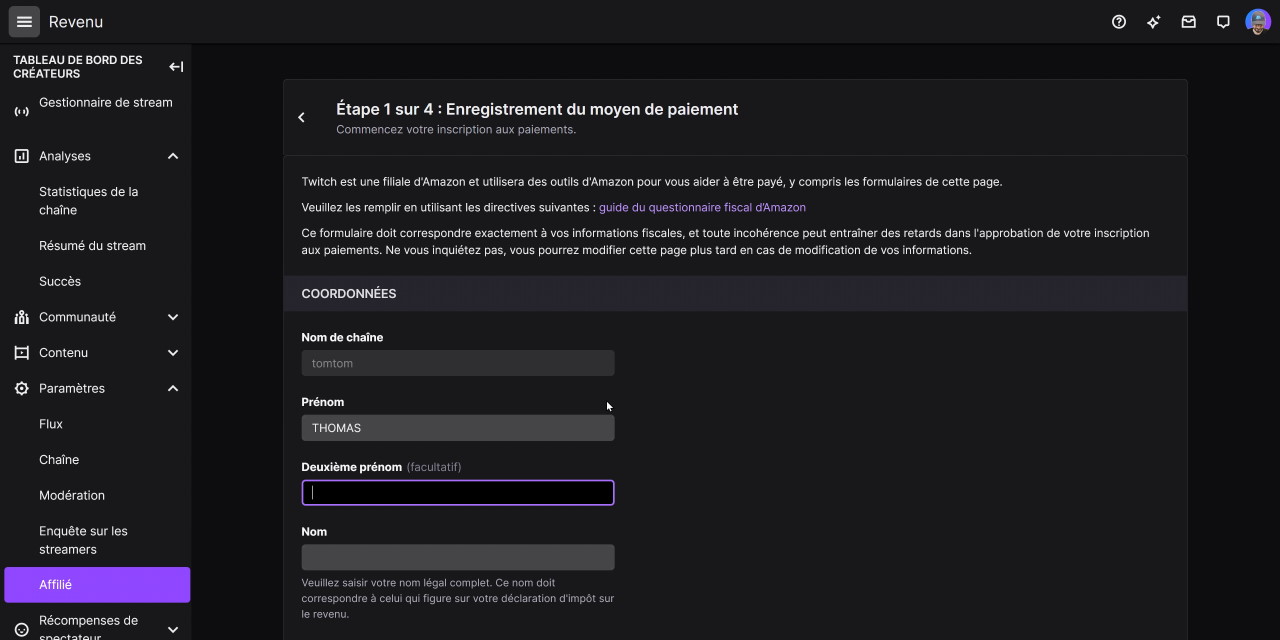The image size is (1280, 640).
Task: Collapse the Paramètres section
Action: [x=172, y=388]
